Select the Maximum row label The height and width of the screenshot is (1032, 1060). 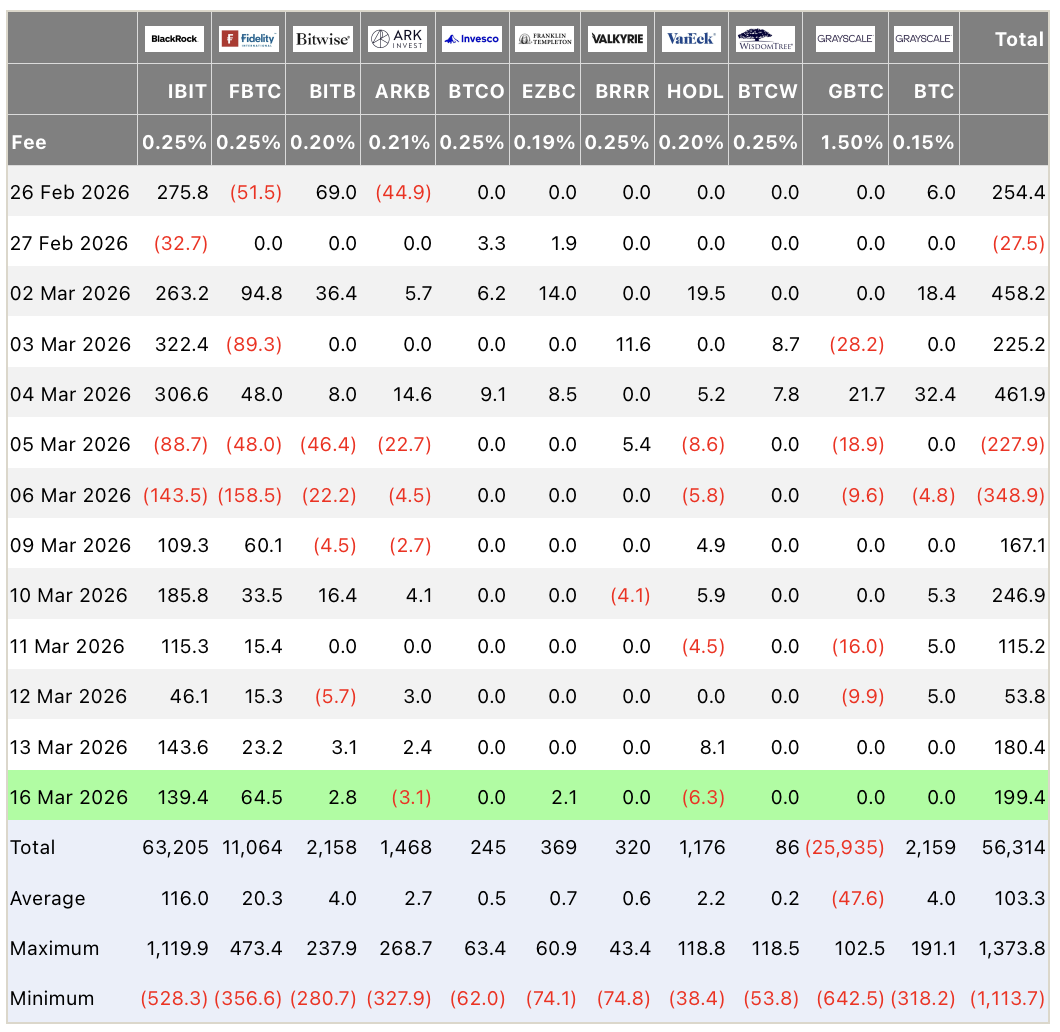coord(54,948)
